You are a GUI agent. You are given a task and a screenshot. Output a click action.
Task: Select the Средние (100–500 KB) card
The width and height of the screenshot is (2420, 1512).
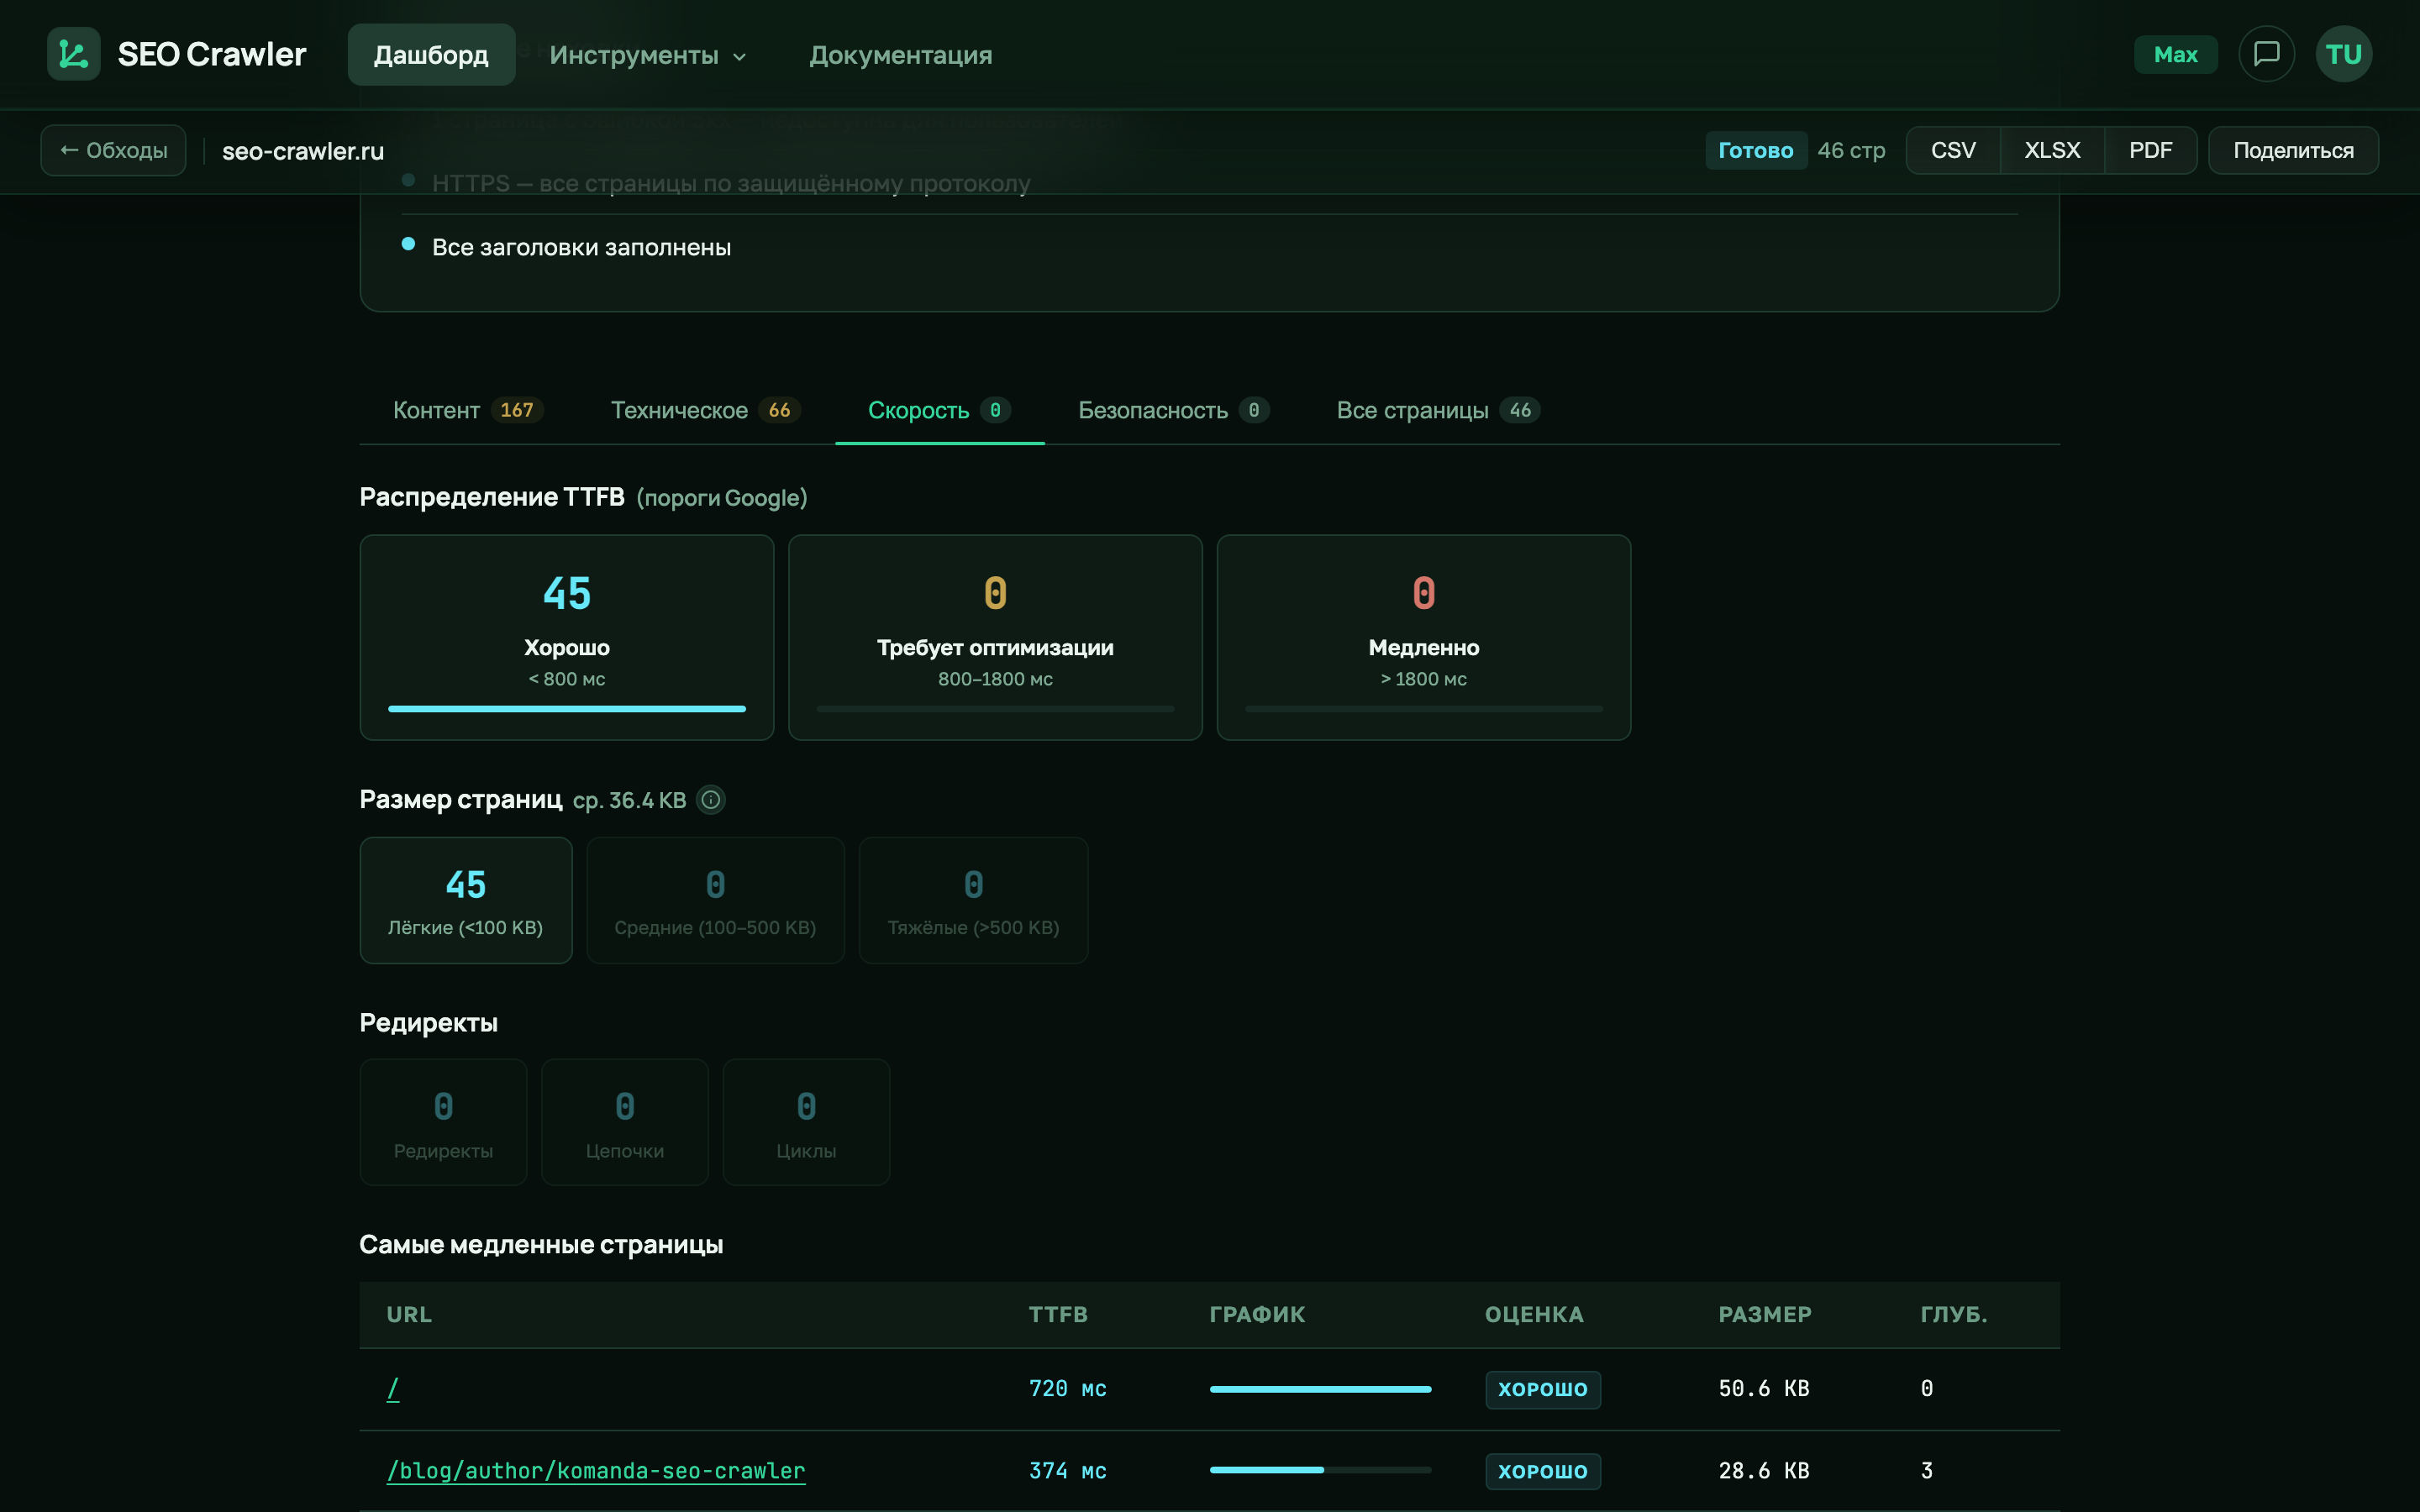[715, 900]
